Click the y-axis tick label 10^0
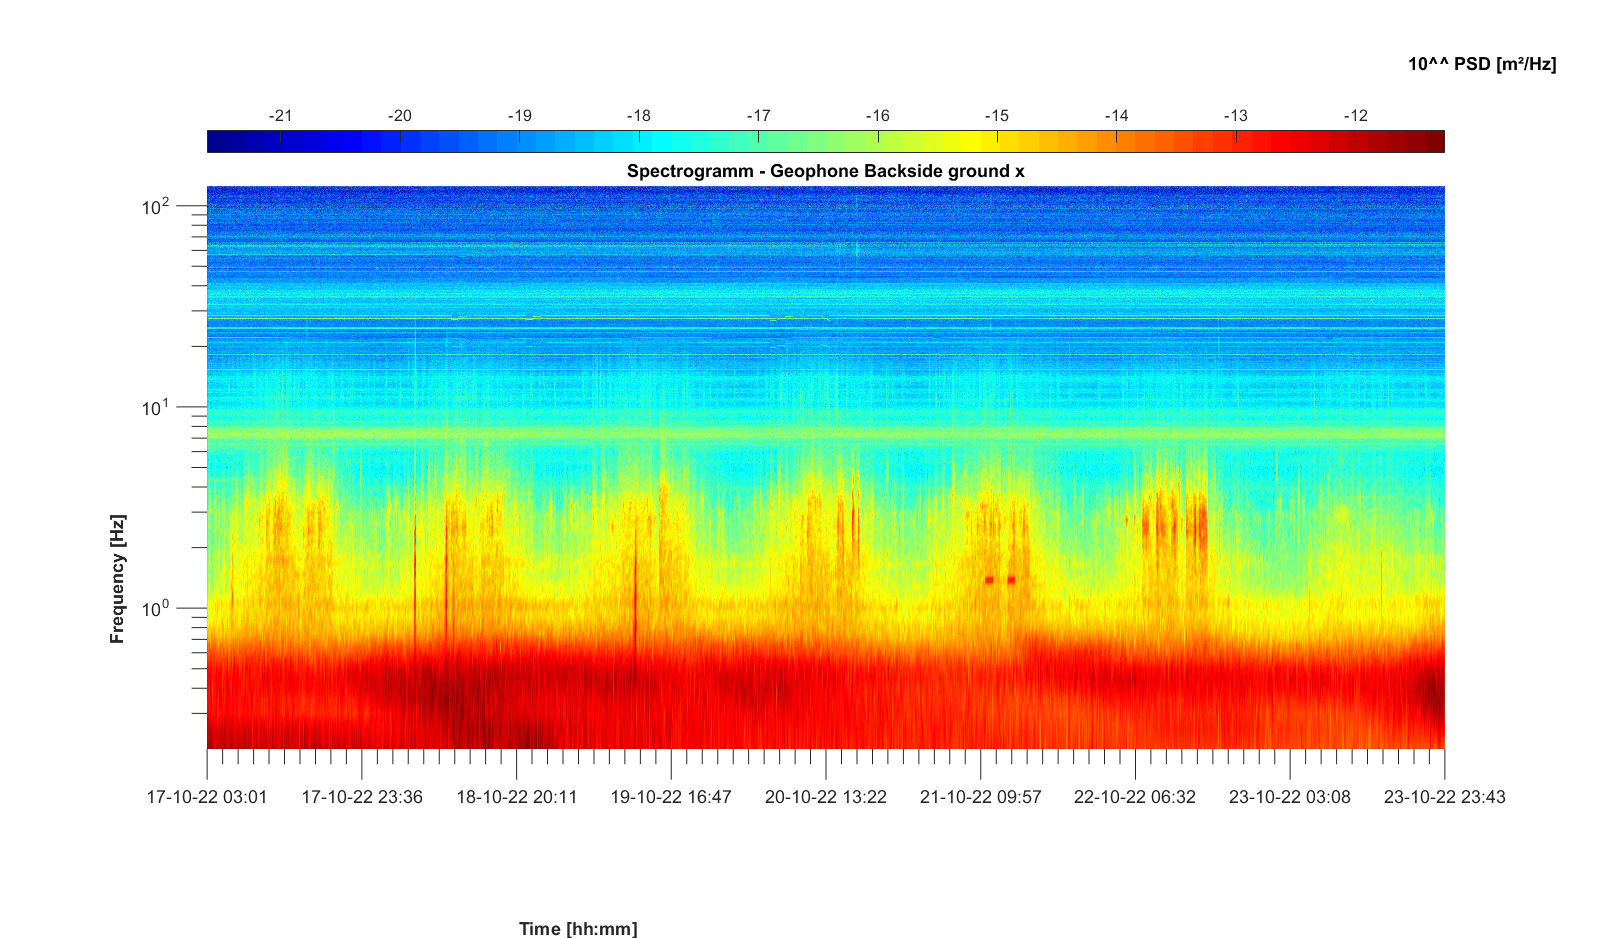 (x=156, y=609)
